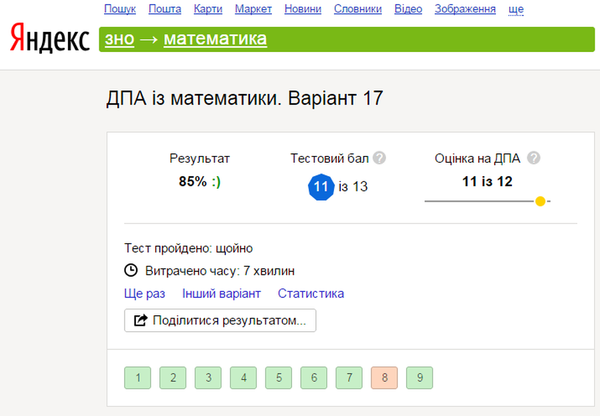Open help icon beside Тестовий бал
Image resolution: width=600 pixels, height=416 pixels.
click(379, 158)
